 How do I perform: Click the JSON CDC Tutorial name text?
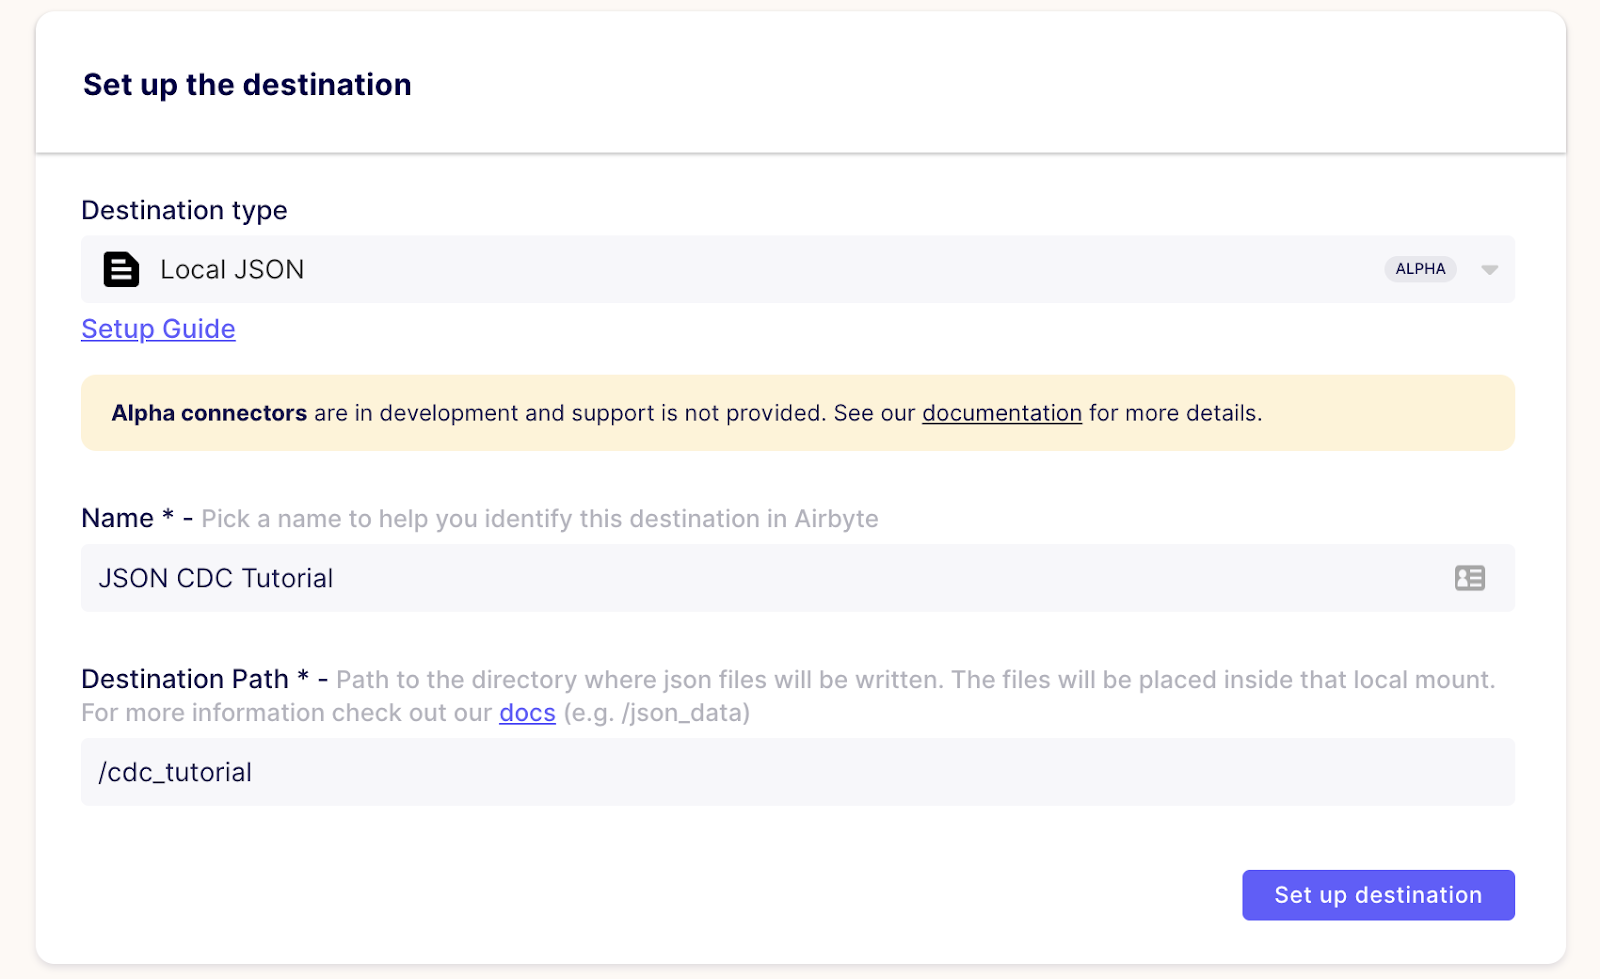coord(215,578)
